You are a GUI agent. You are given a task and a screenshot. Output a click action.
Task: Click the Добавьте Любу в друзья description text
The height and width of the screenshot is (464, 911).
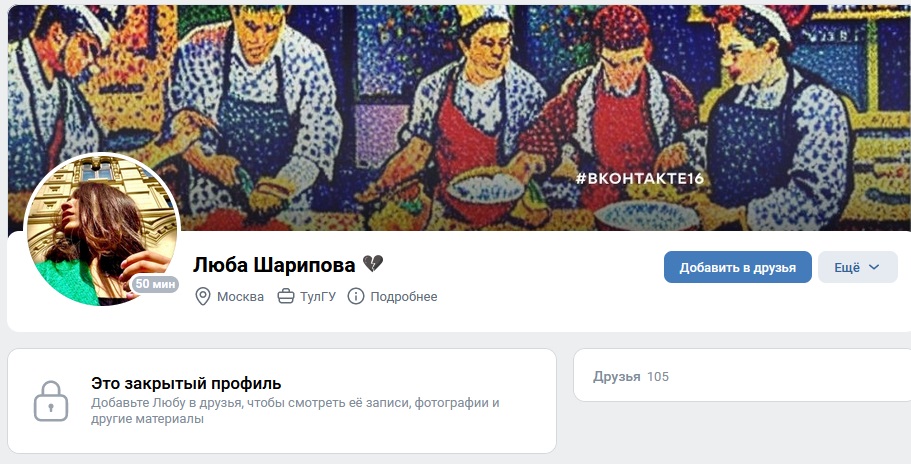(295, 411)
